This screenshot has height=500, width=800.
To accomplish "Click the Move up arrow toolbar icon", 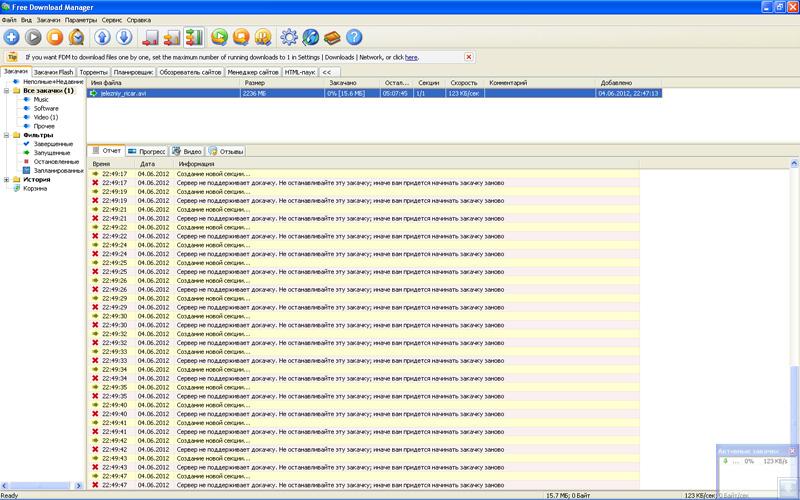I will 102,37.
